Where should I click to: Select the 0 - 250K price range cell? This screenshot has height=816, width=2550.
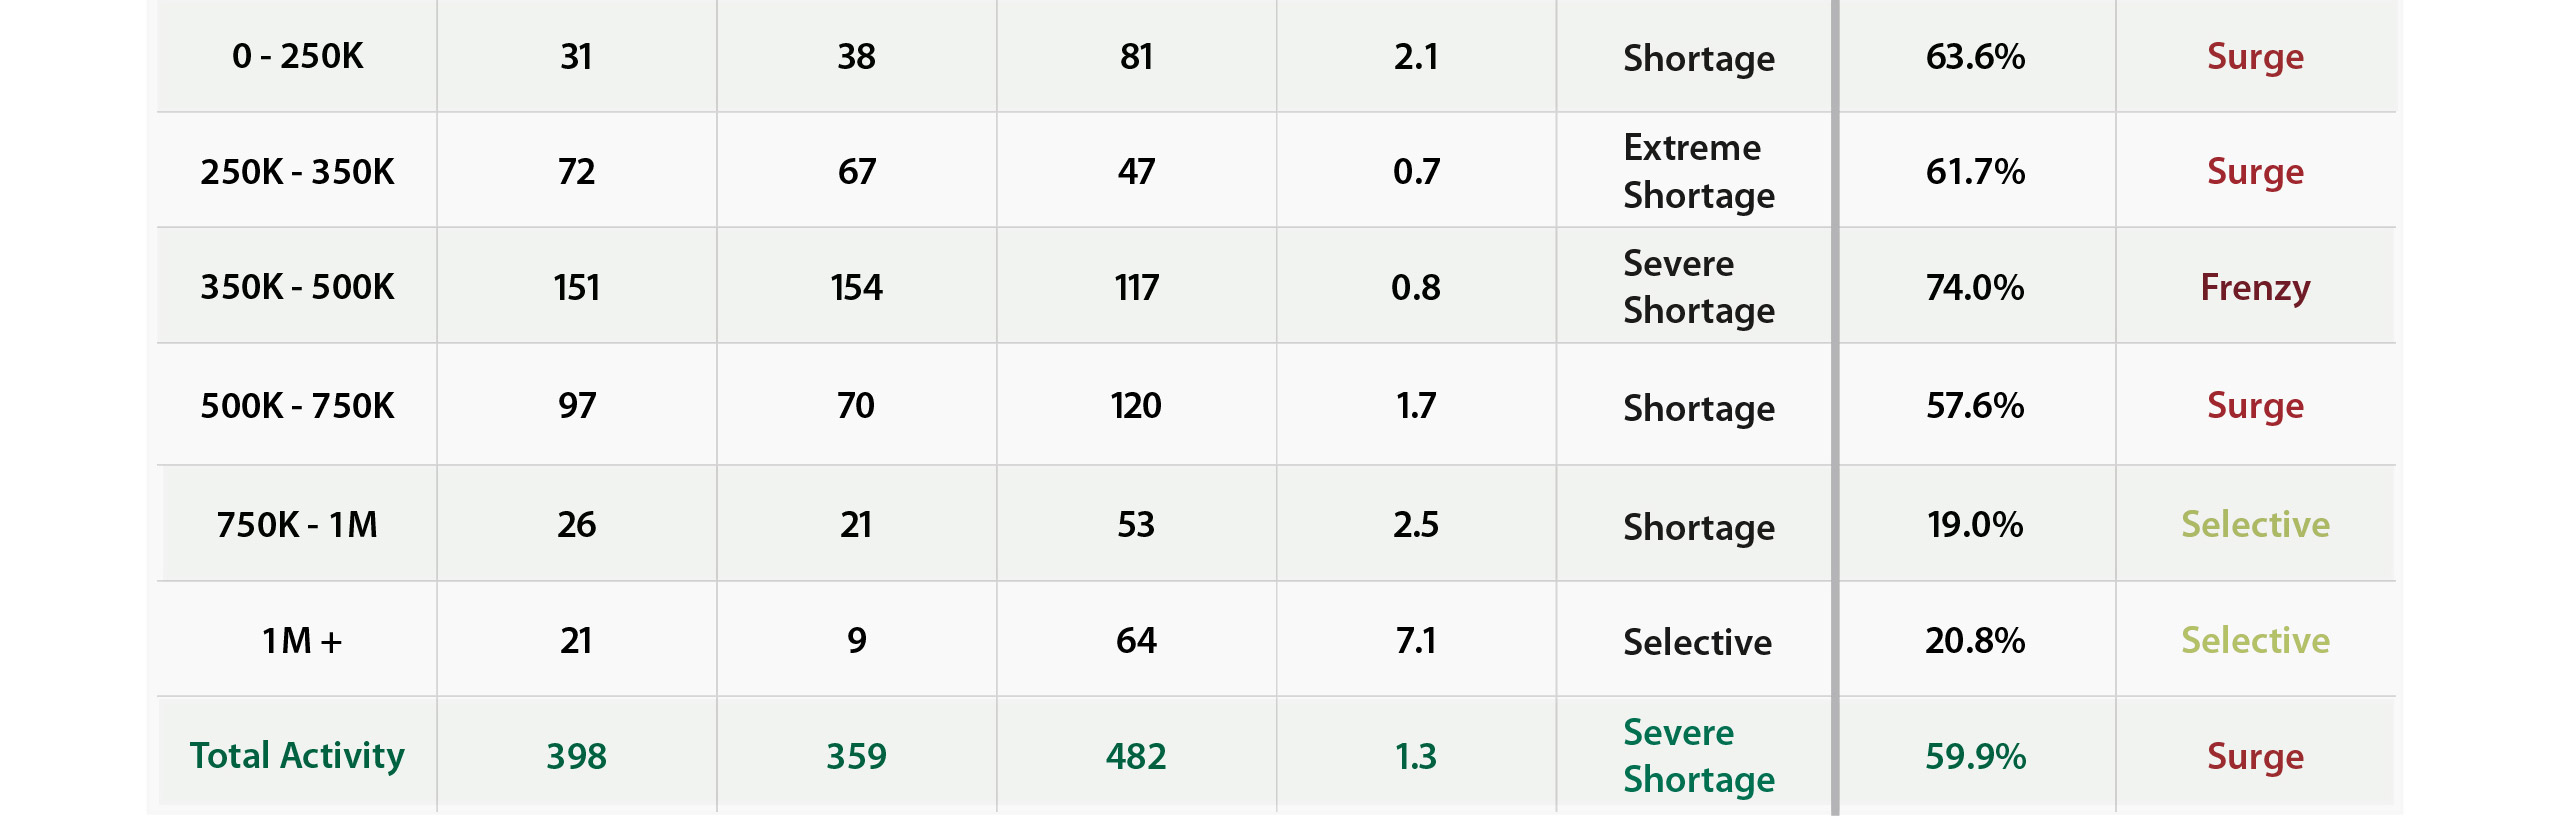coord(297,56)
